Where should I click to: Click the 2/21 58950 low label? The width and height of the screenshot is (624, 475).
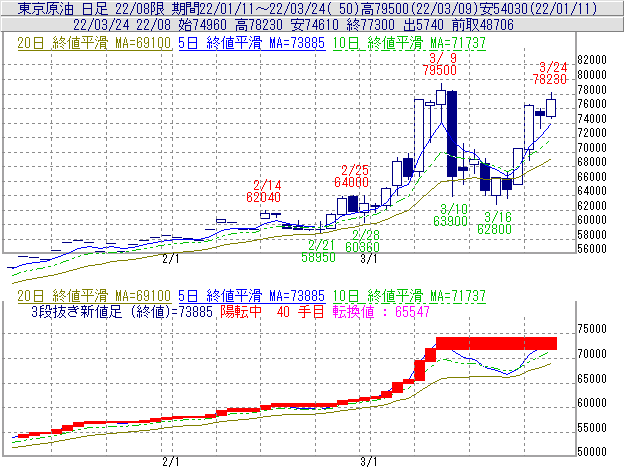318,251
